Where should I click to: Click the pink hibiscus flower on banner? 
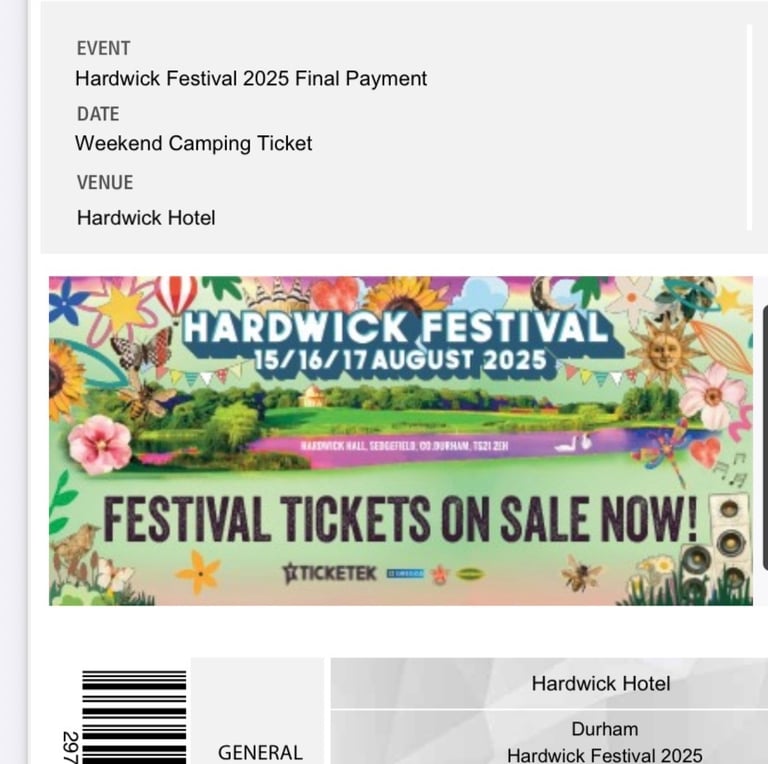tap(100, 445)
